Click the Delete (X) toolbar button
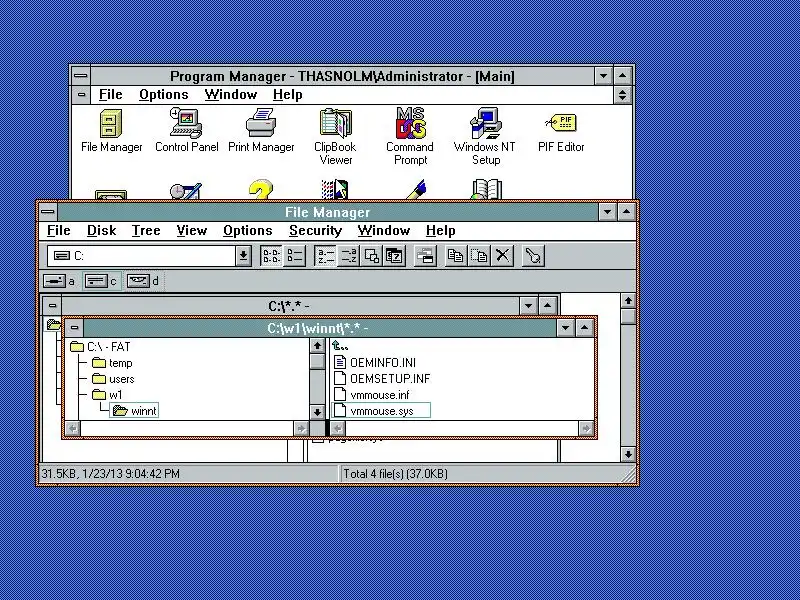 (x=502, y=256)
